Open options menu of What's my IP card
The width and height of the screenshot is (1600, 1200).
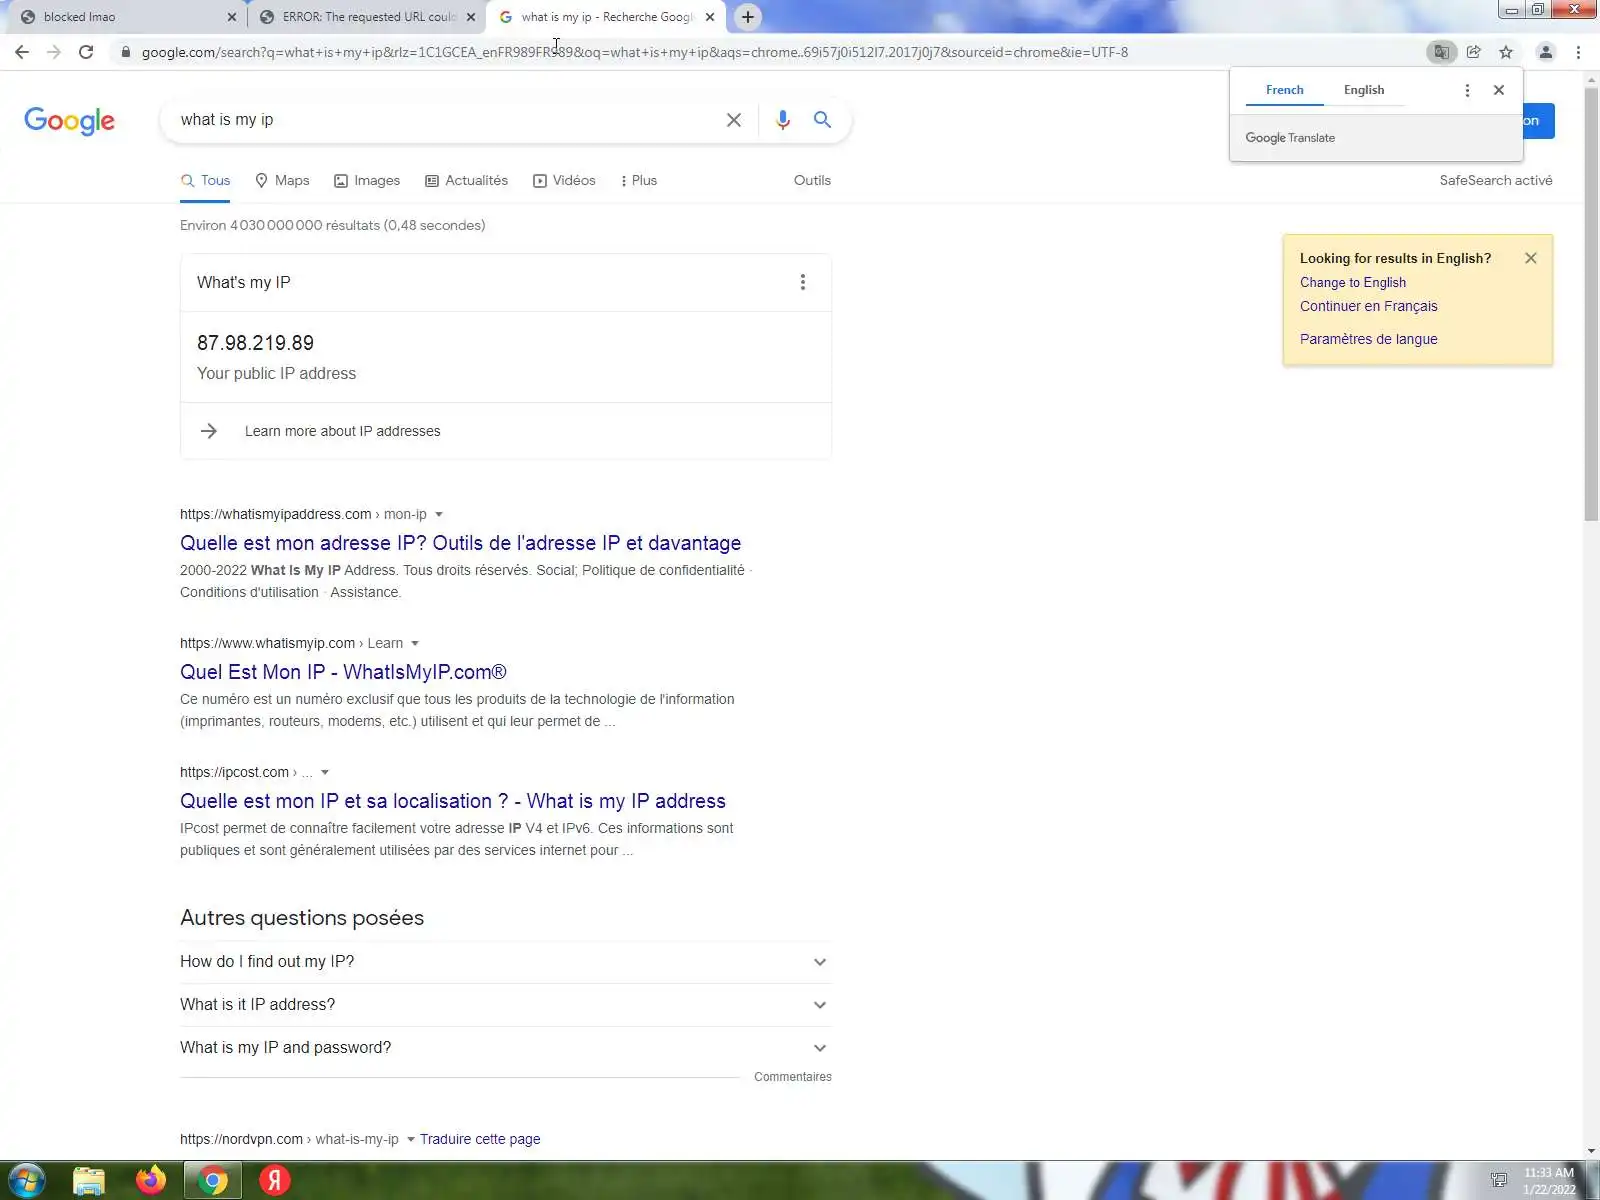(x=802, y=282)
